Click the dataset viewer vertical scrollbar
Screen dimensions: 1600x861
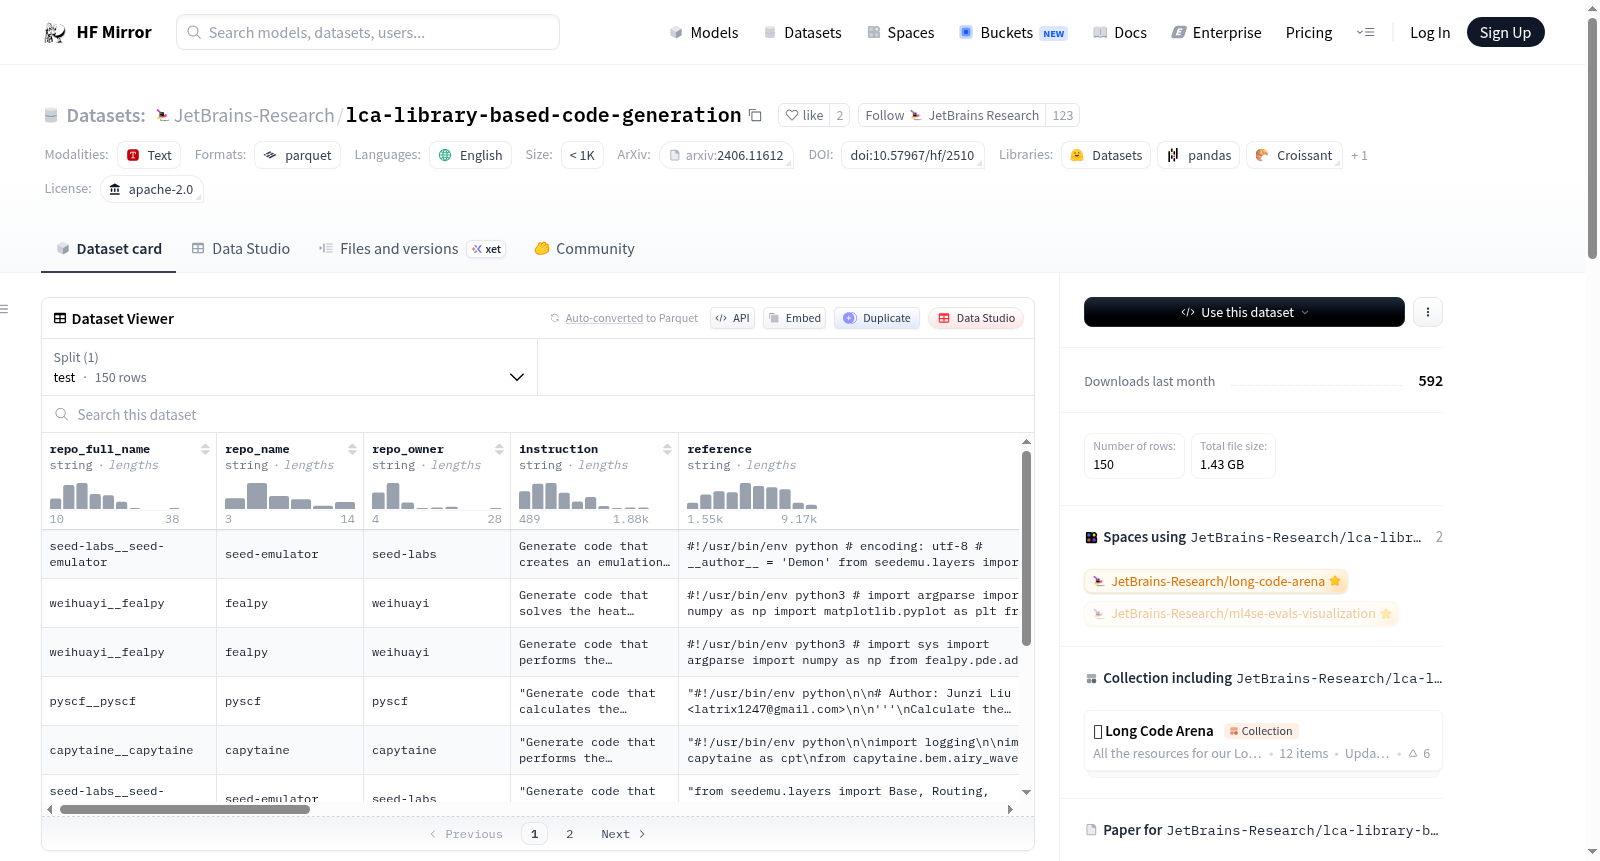click(1026, 548)
